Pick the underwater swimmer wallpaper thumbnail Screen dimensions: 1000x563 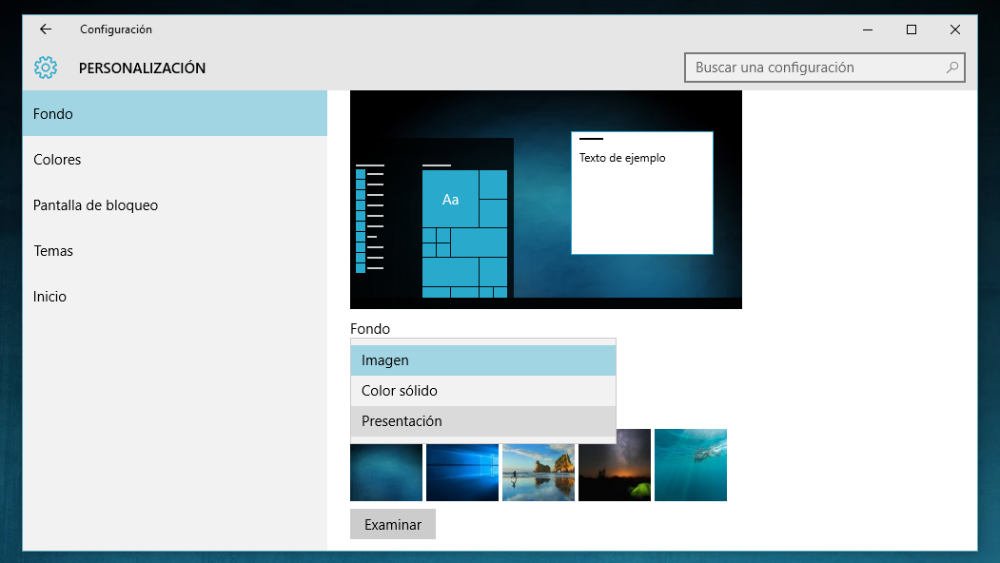pyautogui.click(x=691, y=465)
